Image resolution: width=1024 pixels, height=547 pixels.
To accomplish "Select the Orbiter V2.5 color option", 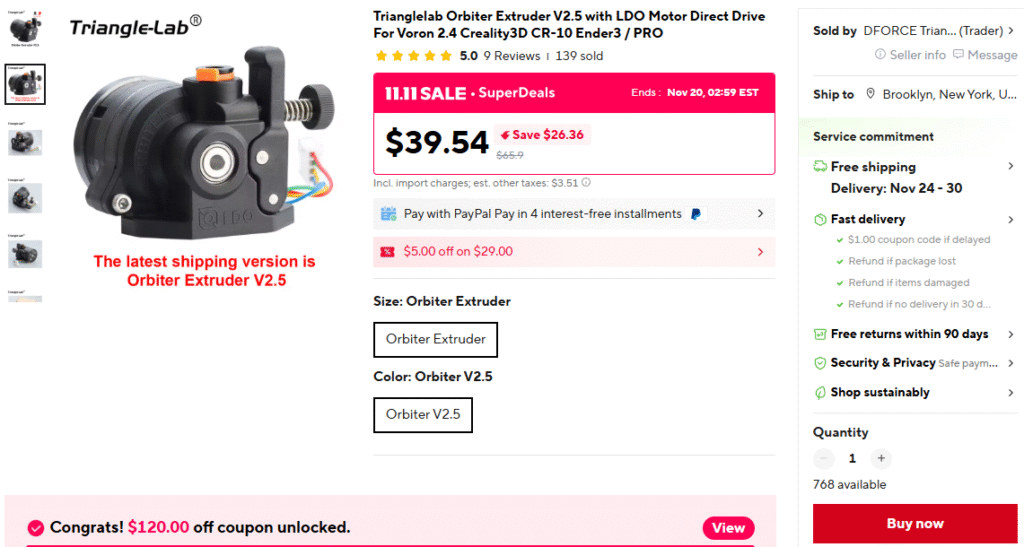I will click(x=423, y=415).
